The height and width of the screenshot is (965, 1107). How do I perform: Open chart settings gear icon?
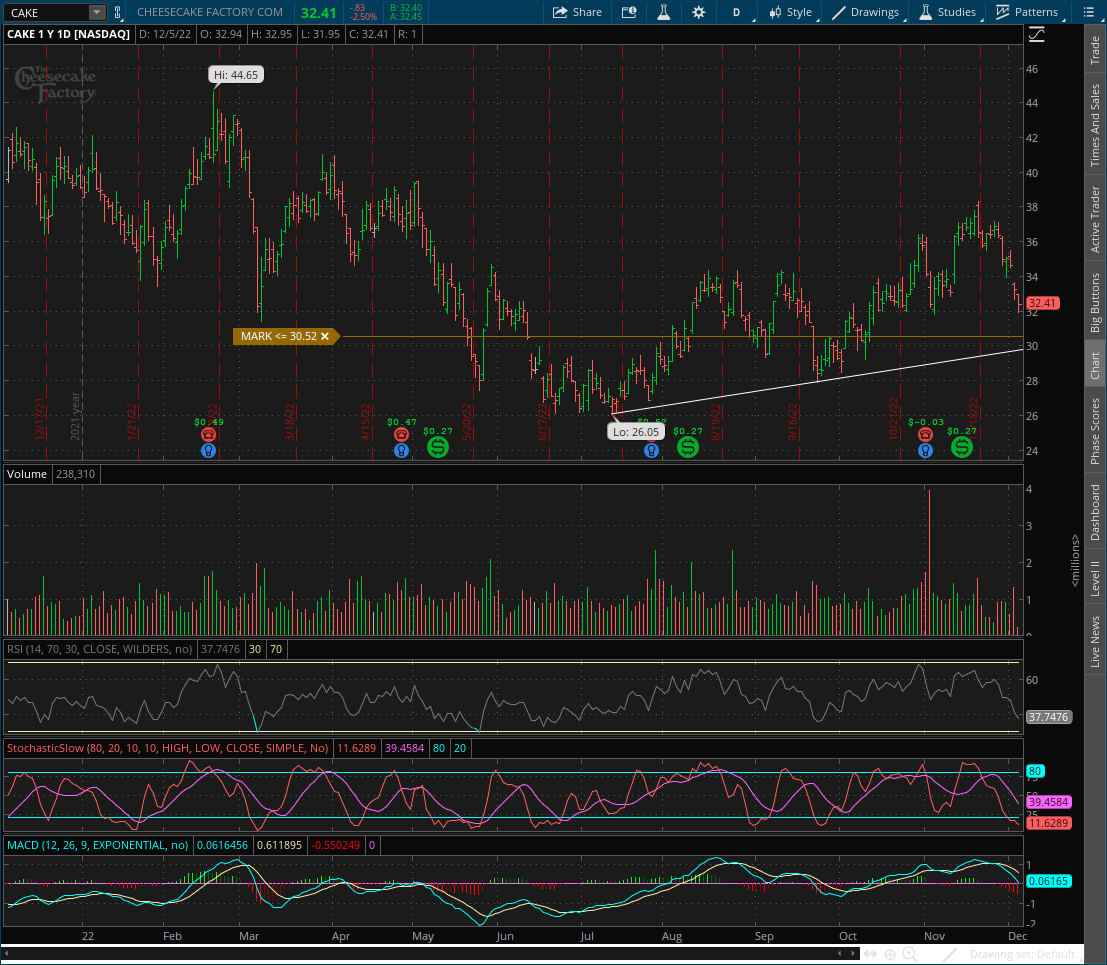pos(698,12)
